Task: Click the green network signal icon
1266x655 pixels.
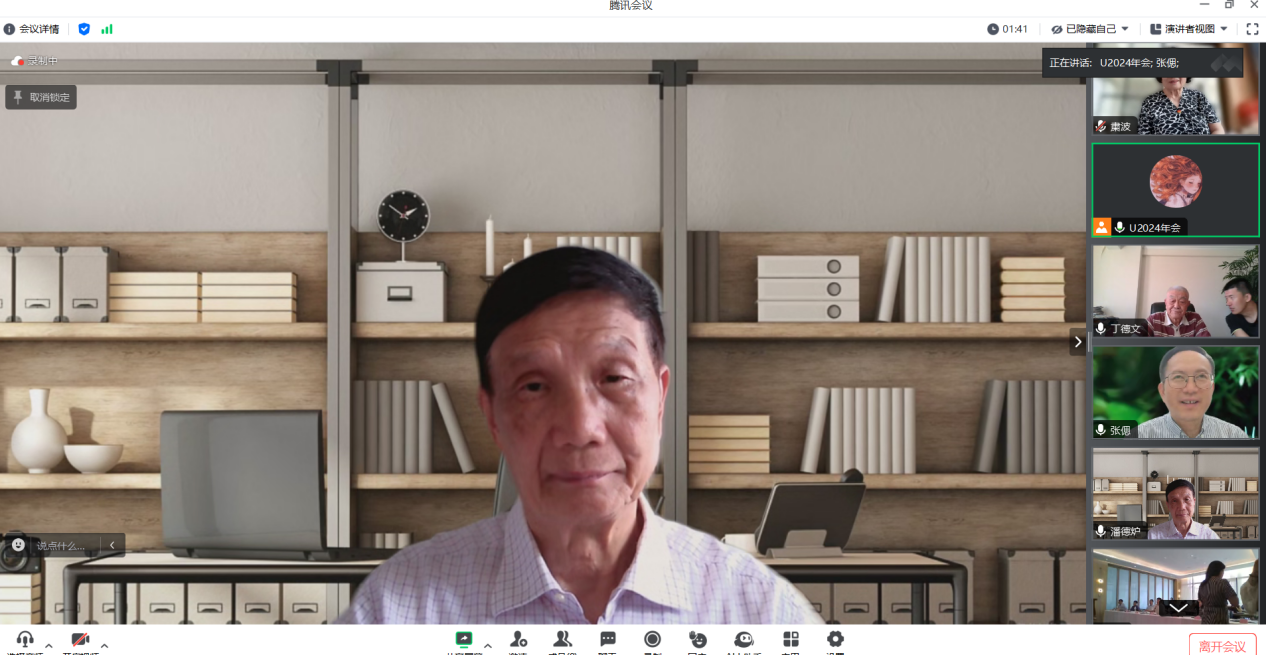Action: coord(107,29)
